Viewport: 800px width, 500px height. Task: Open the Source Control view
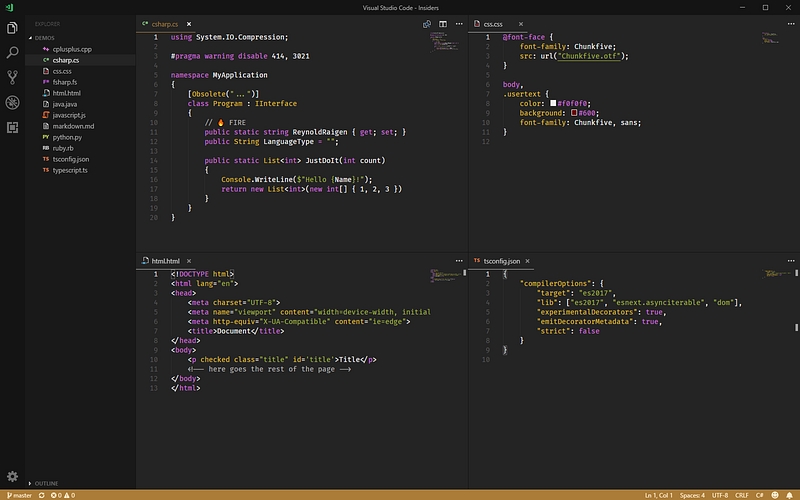[12, 76]
